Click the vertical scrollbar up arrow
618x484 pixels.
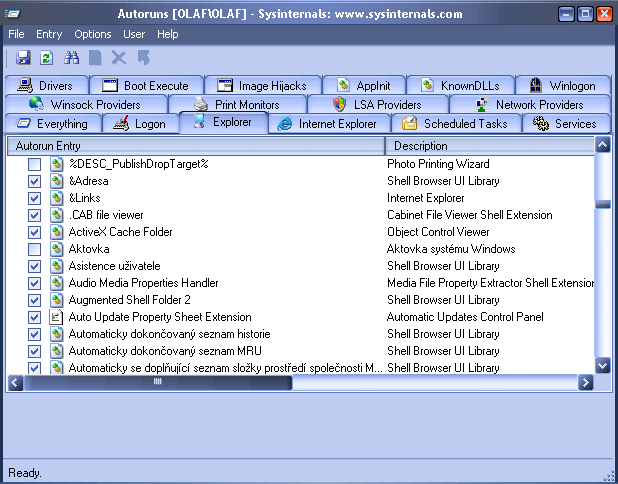603,145
